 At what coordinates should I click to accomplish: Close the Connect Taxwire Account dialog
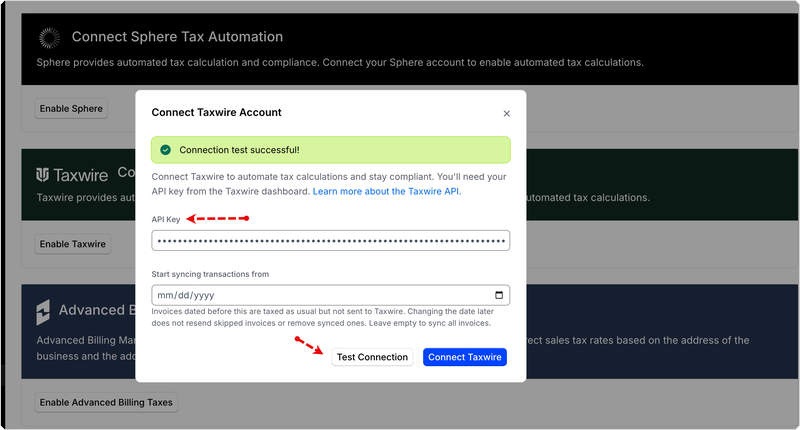[x=506, y=113]
